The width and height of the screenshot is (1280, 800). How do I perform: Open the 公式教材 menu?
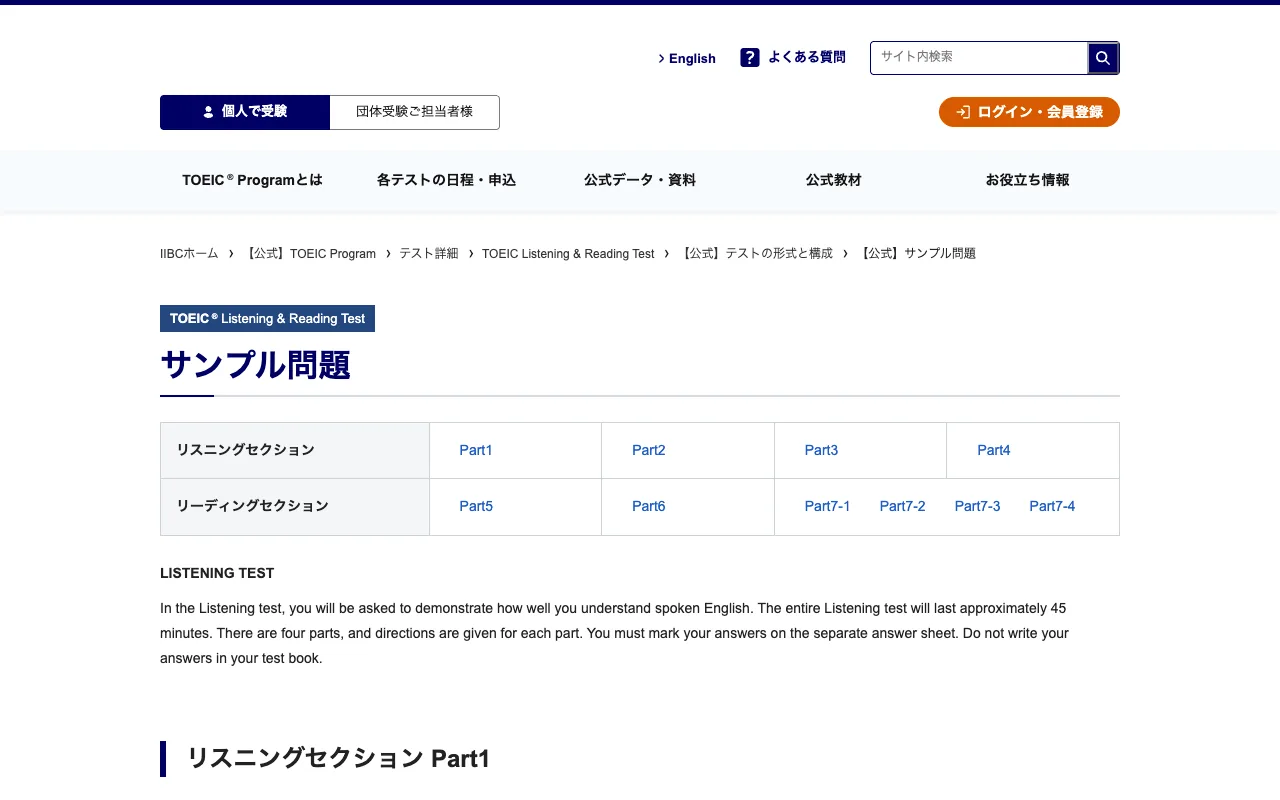[x=833, y=180]
